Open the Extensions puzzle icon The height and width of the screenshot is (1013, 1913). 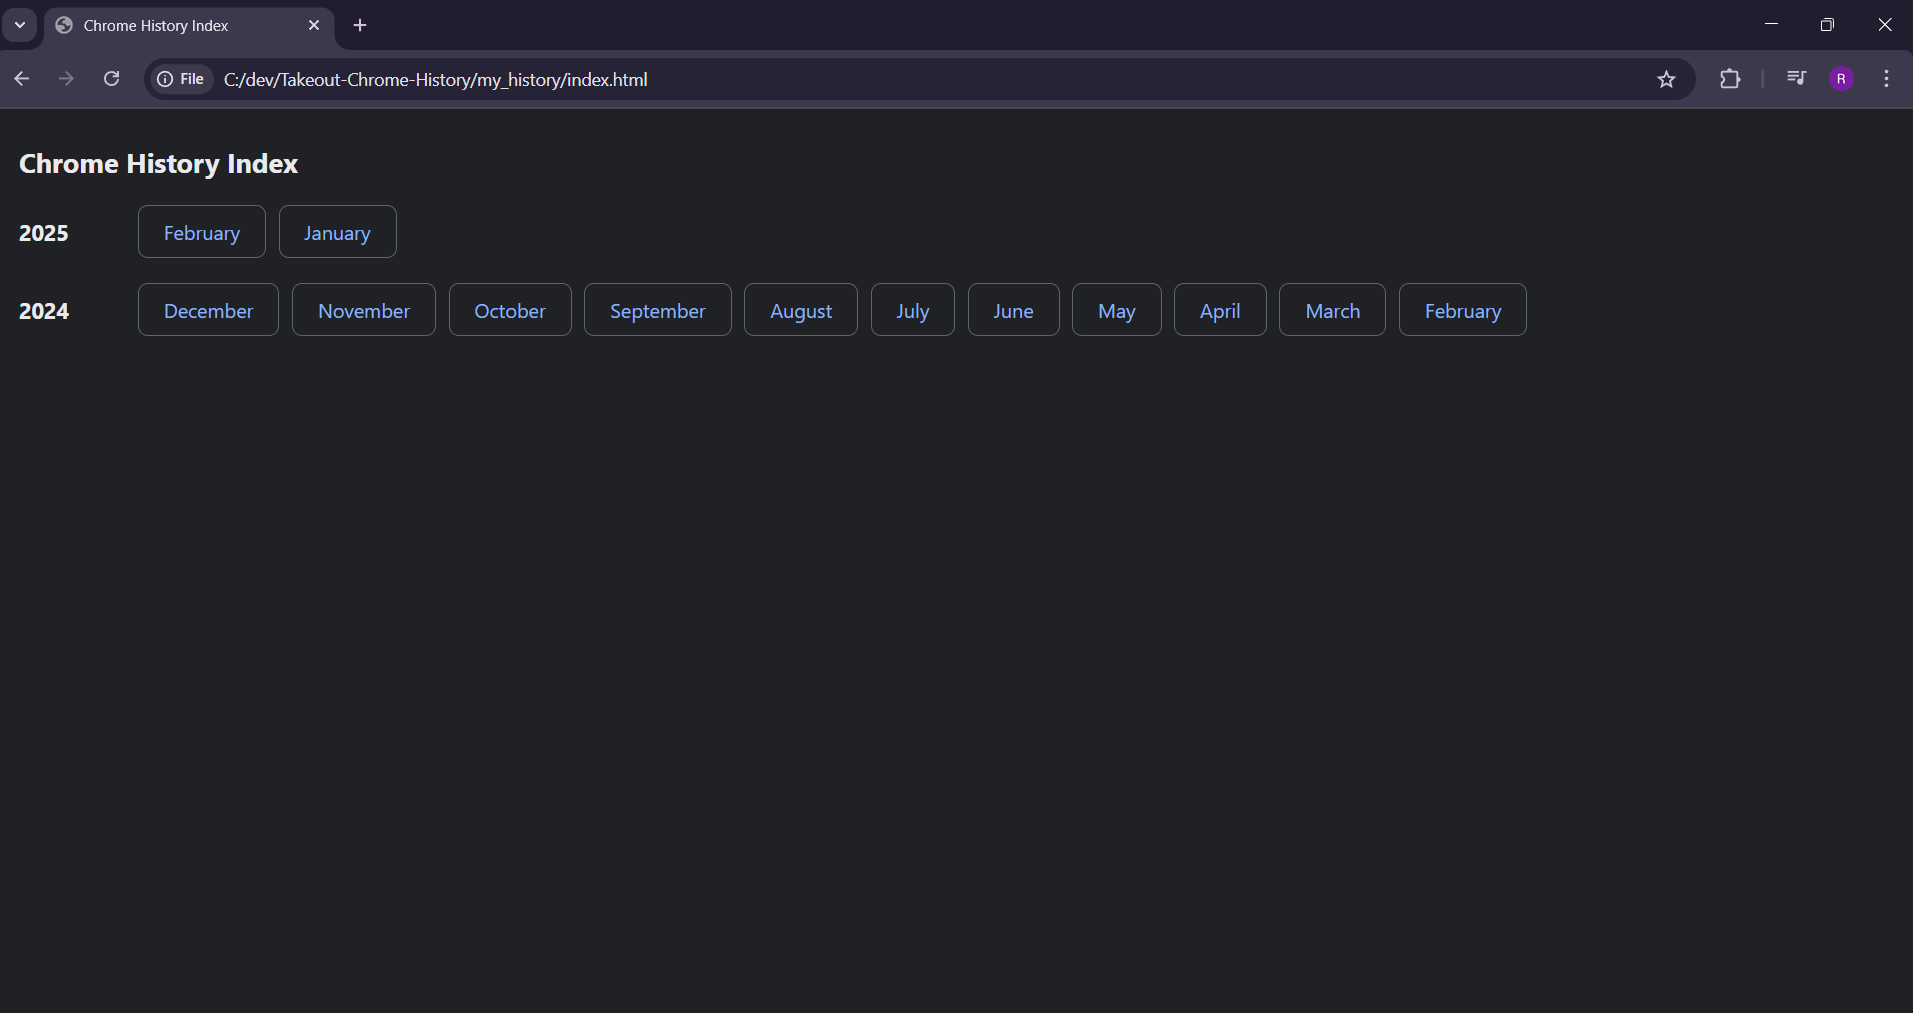click(x=1730, y=79)
